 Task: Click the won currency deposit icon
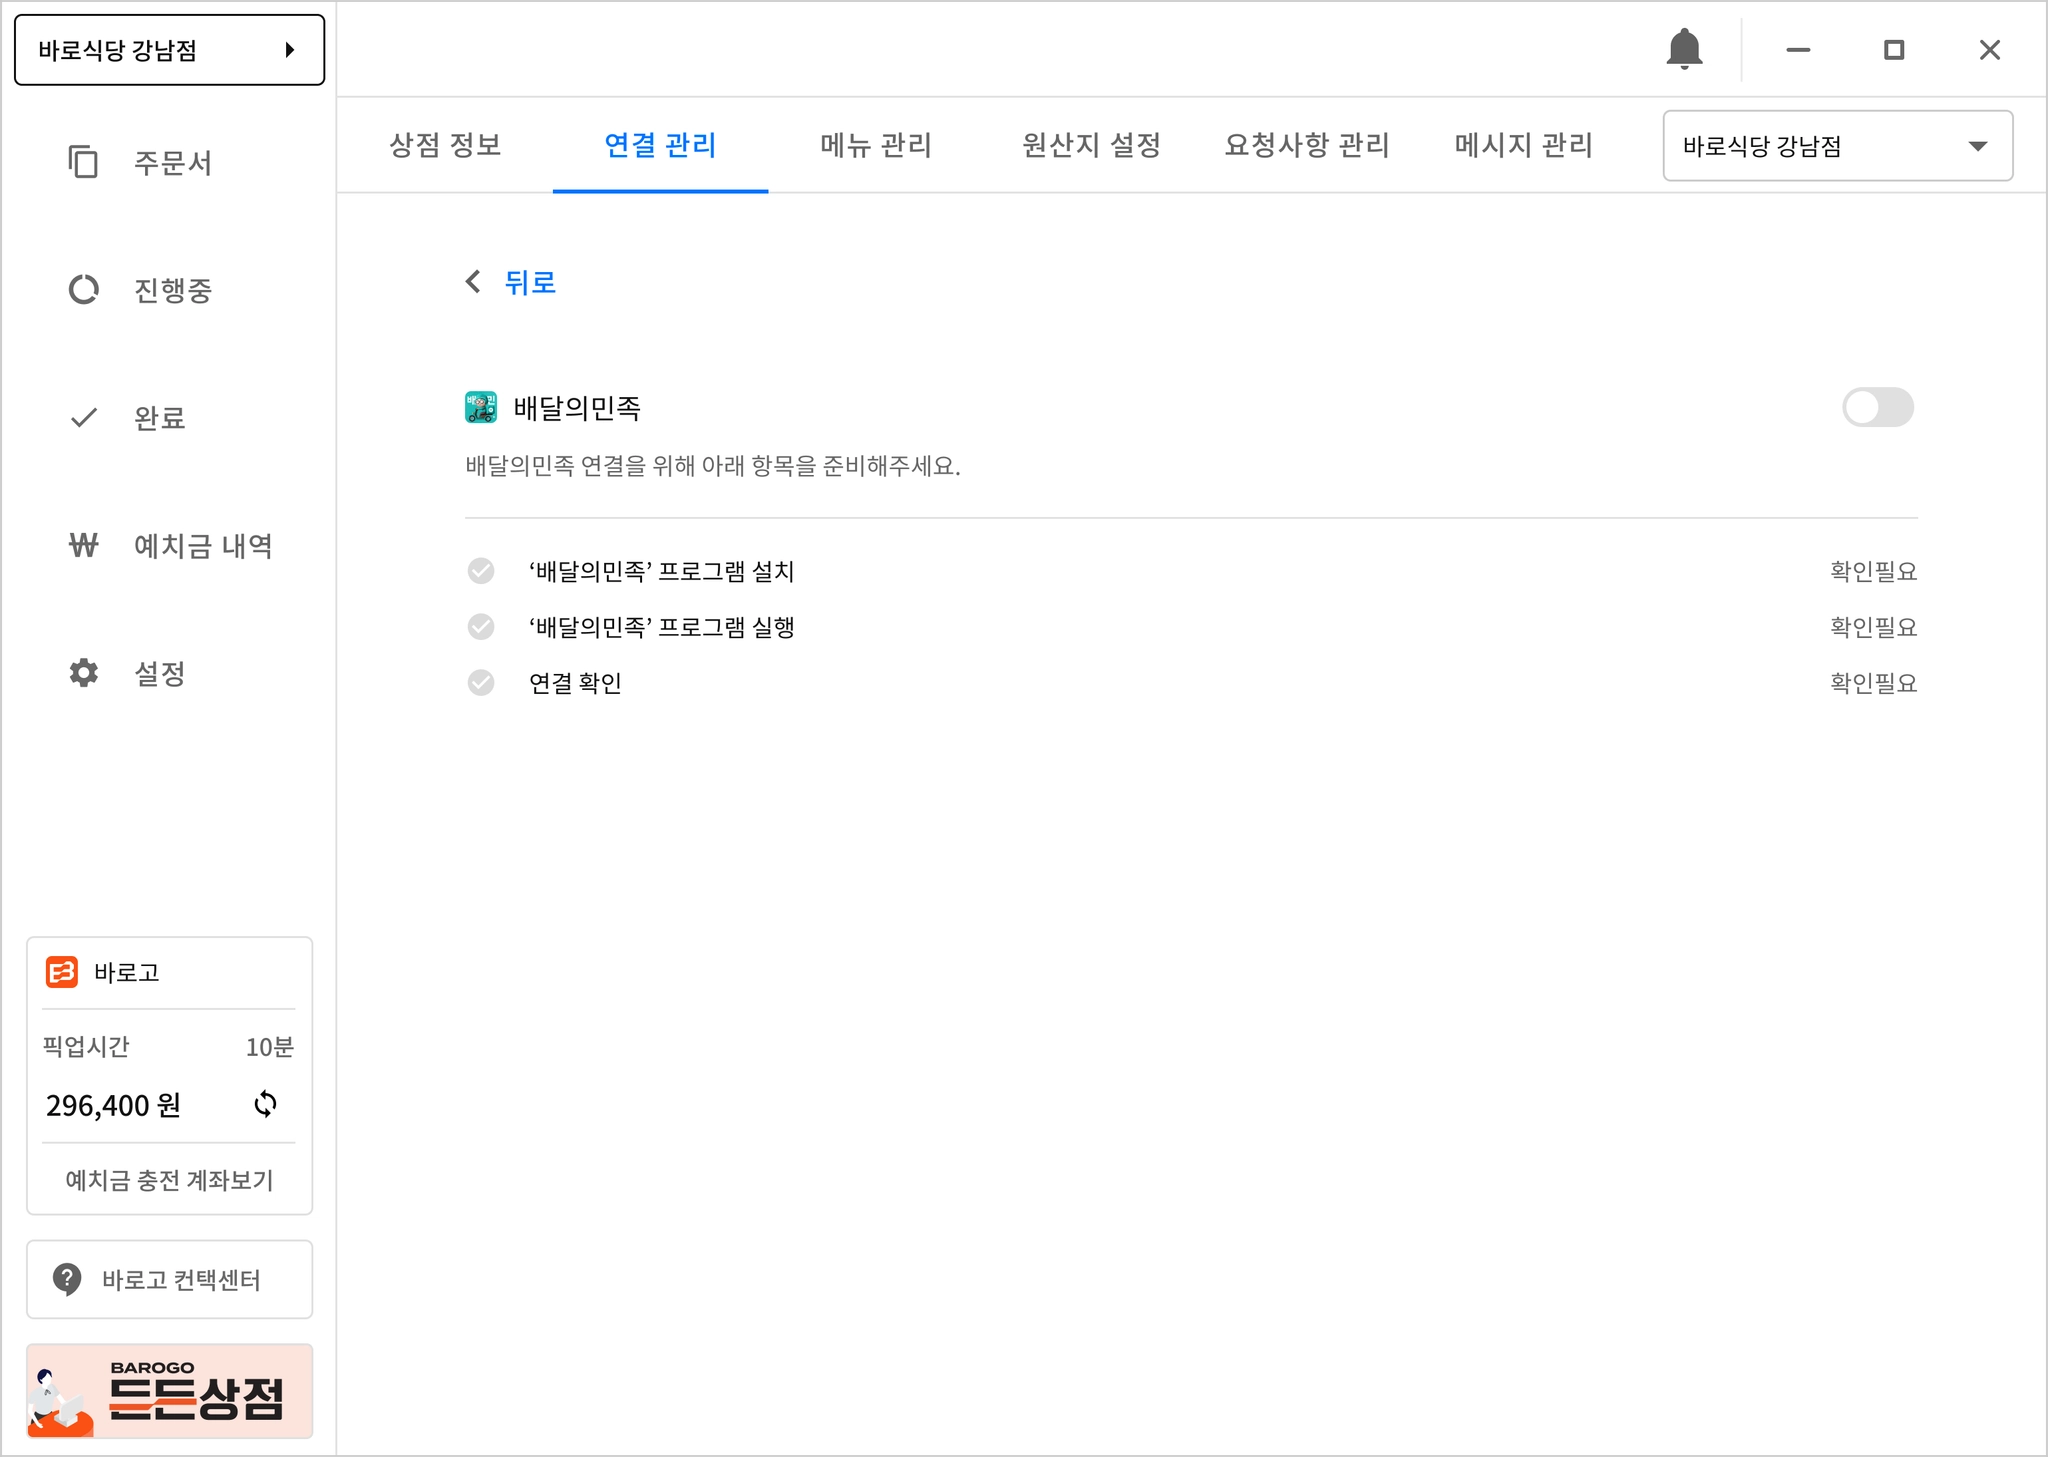point(84,545)
